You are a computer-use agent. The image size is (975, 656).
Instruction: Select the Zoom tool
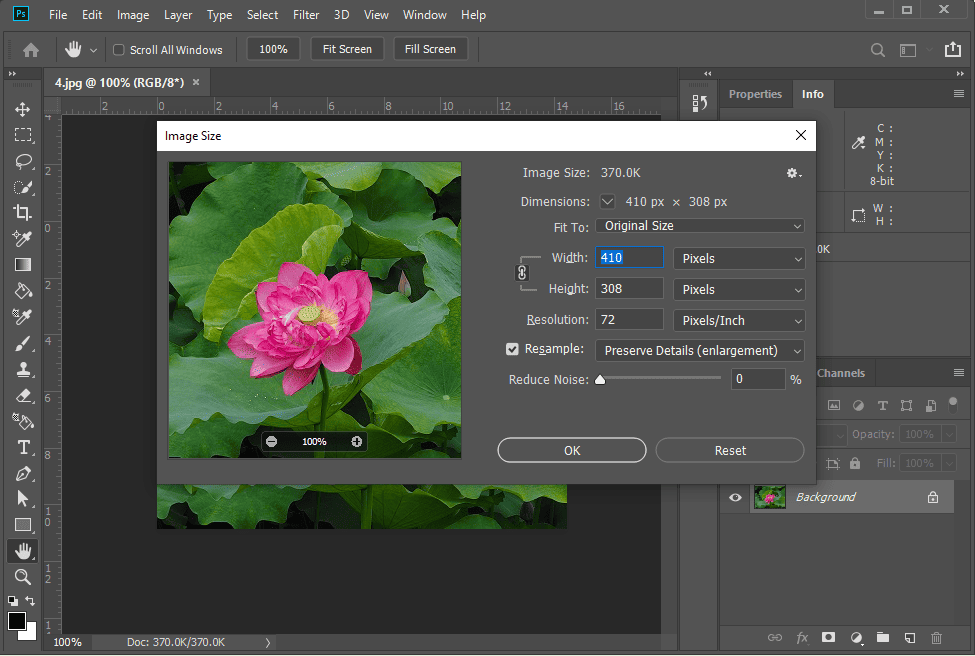tap(23, 577)
